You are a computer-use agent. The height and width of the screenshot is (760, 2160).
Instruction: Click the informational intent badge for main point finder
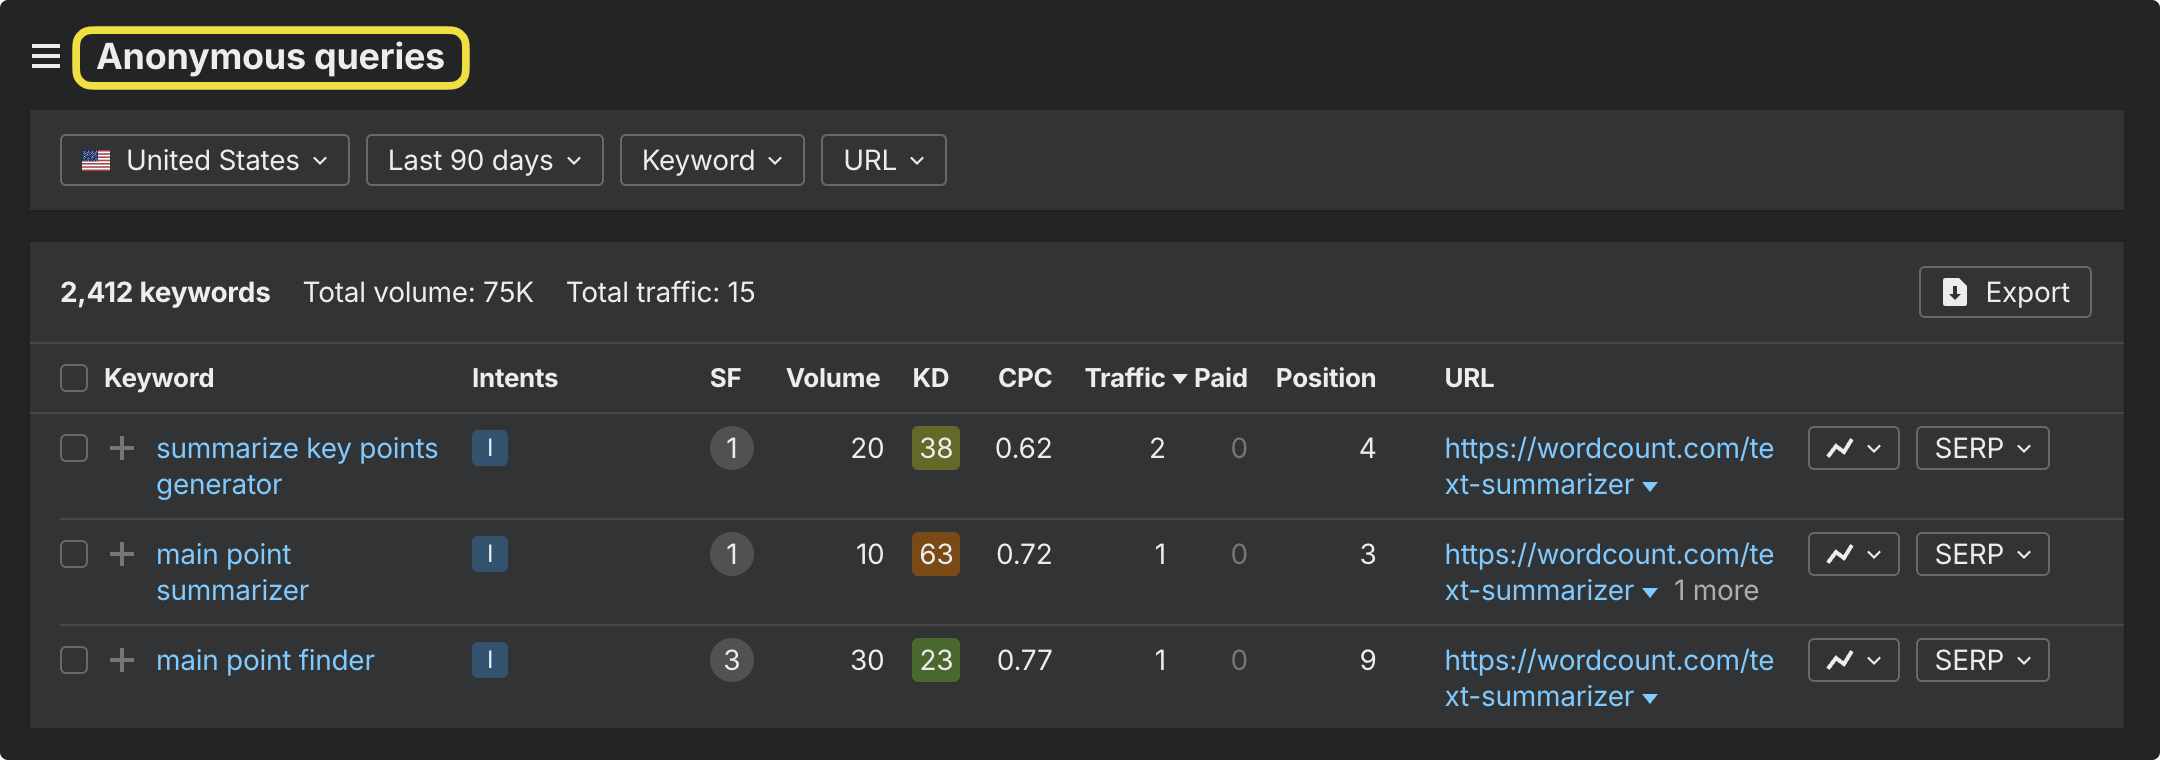tap(490, 660)
